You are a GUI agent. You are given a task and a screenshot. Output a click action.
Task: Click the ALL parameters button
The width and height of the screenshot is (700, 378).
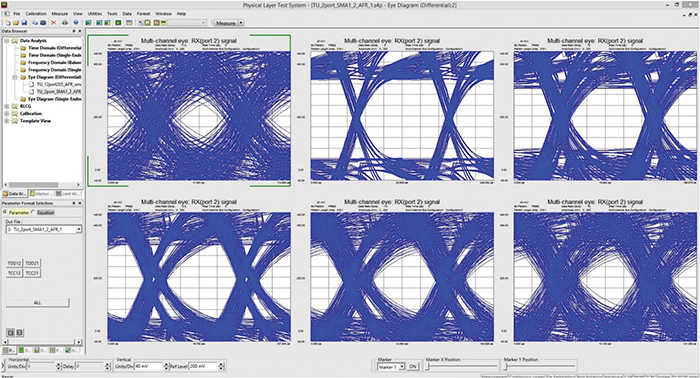pyautogui.click(x=38, y=303)
